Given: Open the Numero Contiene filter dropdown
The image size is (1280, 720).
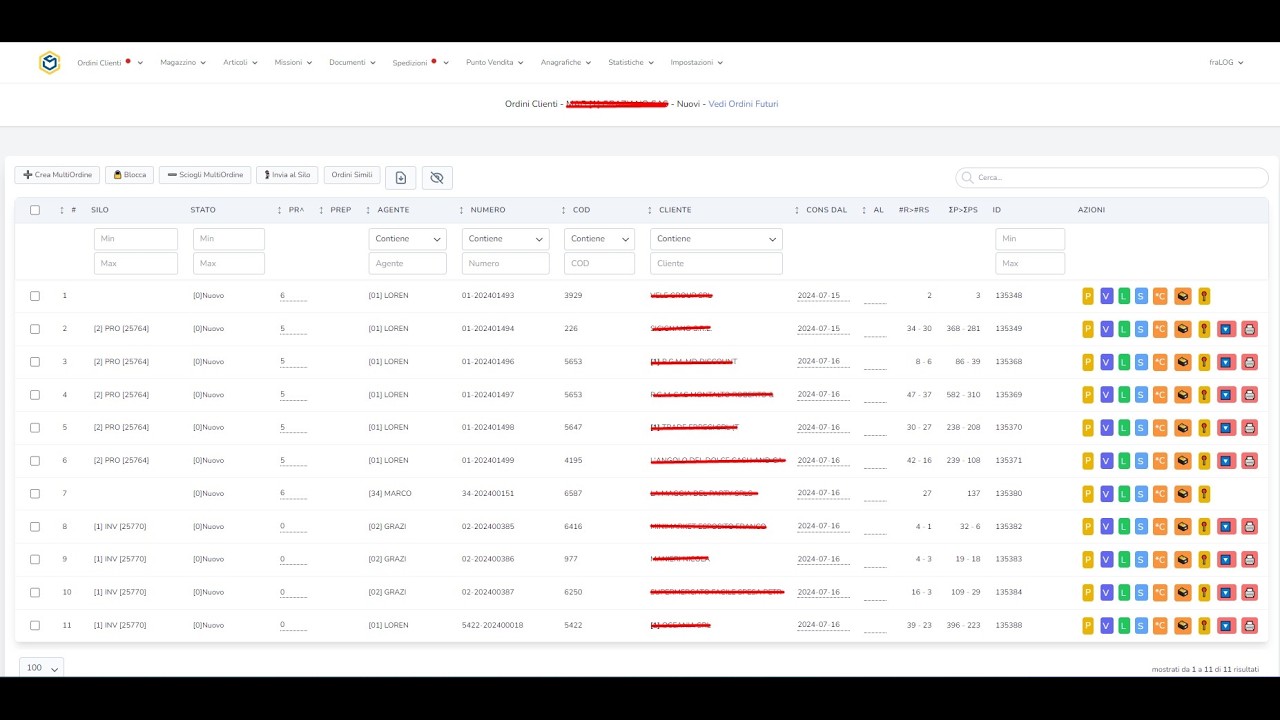Looking at the screenshot, I should [x=505, y=239].
